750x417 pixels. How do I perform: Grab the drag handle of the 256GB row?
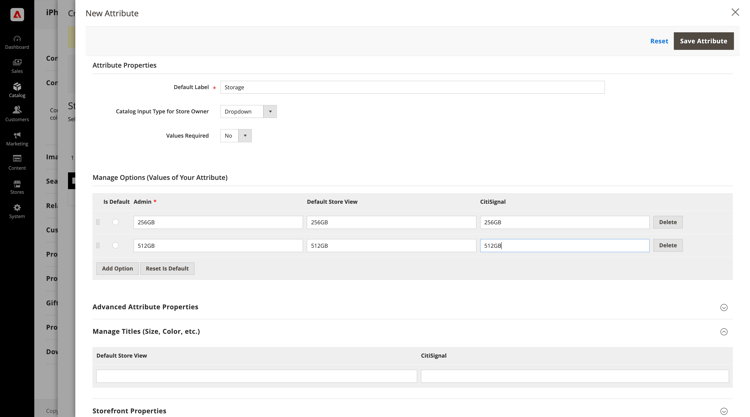(x=98, y=222)
